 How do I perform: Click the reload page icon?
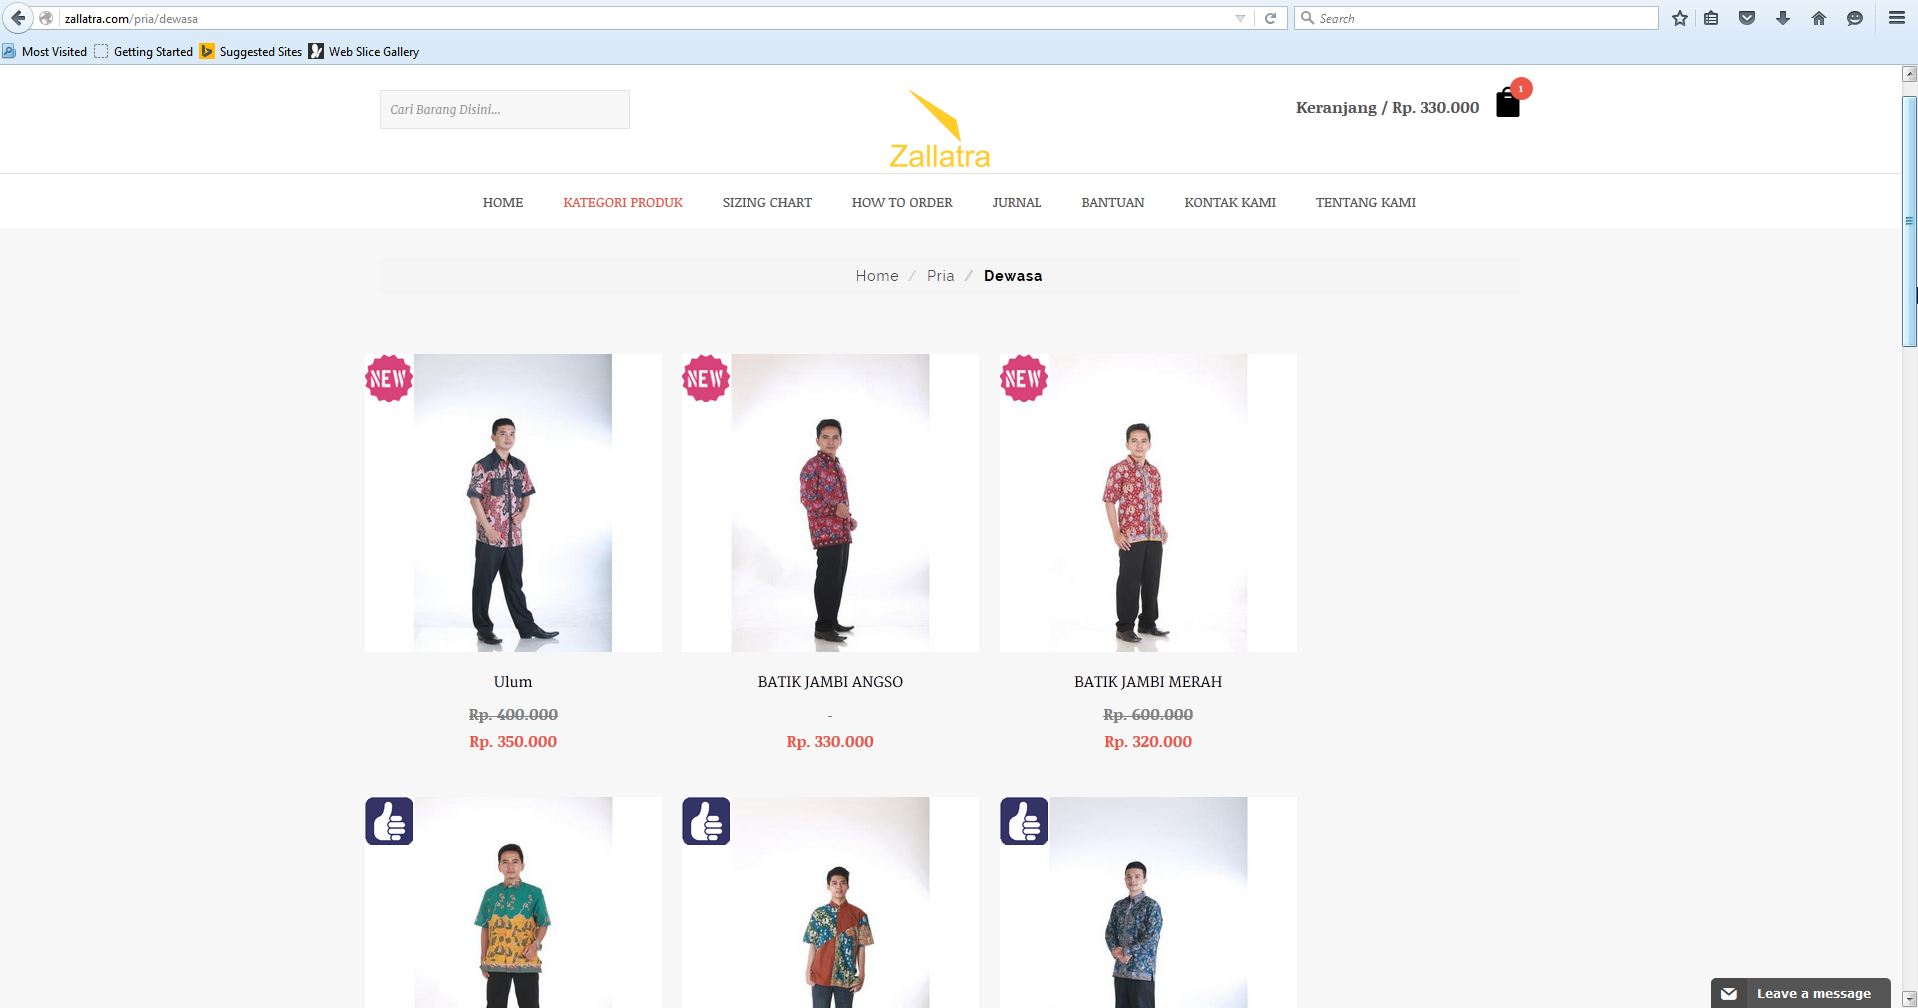1270,18
